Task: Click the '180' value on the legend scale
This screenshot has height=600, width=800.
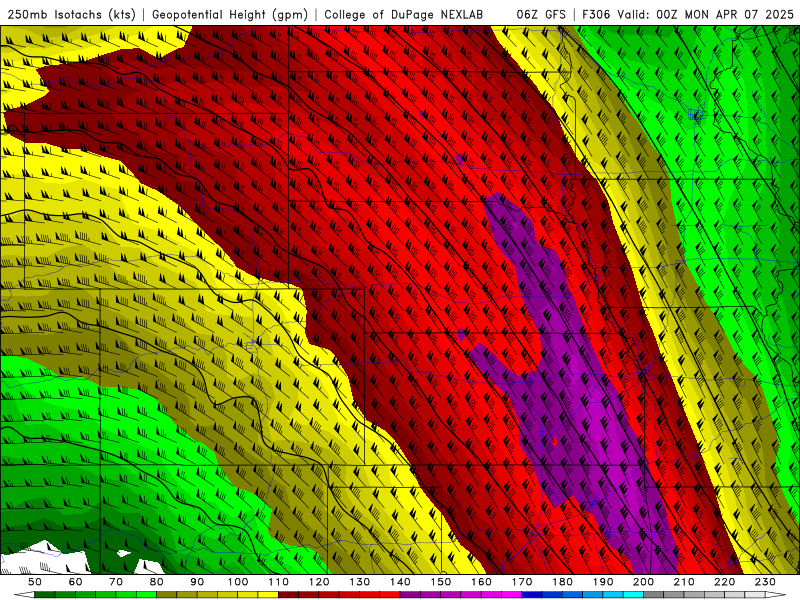Action: click(562, 582)
